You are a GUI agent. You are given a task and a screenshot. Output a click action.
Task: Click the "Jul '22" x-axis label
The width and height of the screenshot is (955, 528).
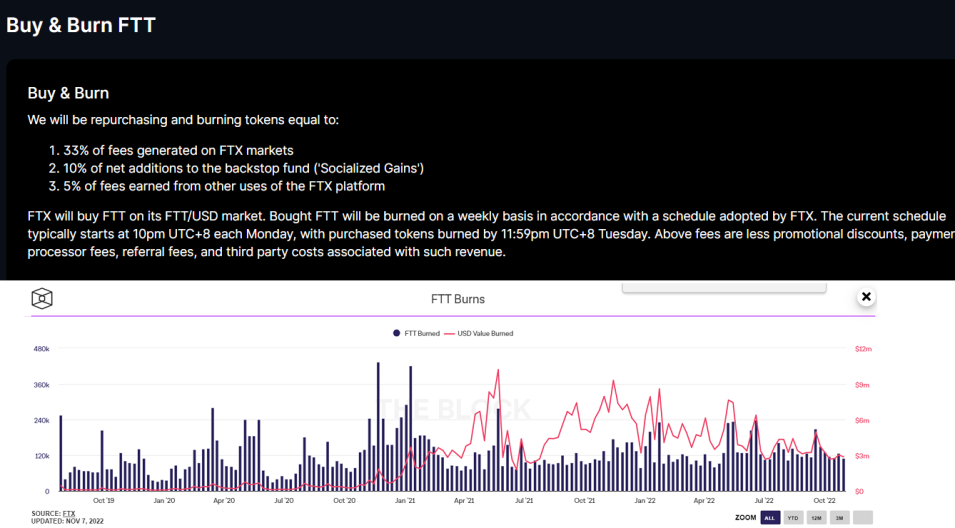pyautogui.click(x=764, y=501)
